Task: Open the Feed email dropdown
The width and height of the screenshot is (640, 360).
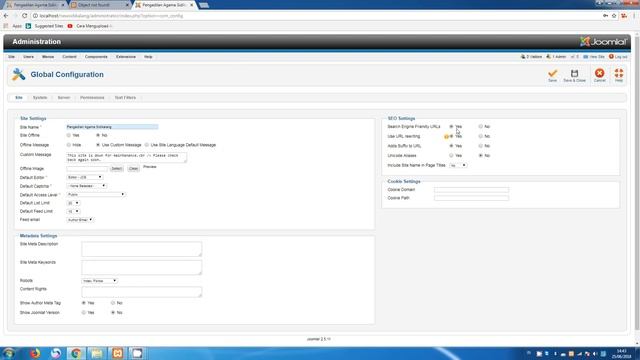Action: pos(80,220)
